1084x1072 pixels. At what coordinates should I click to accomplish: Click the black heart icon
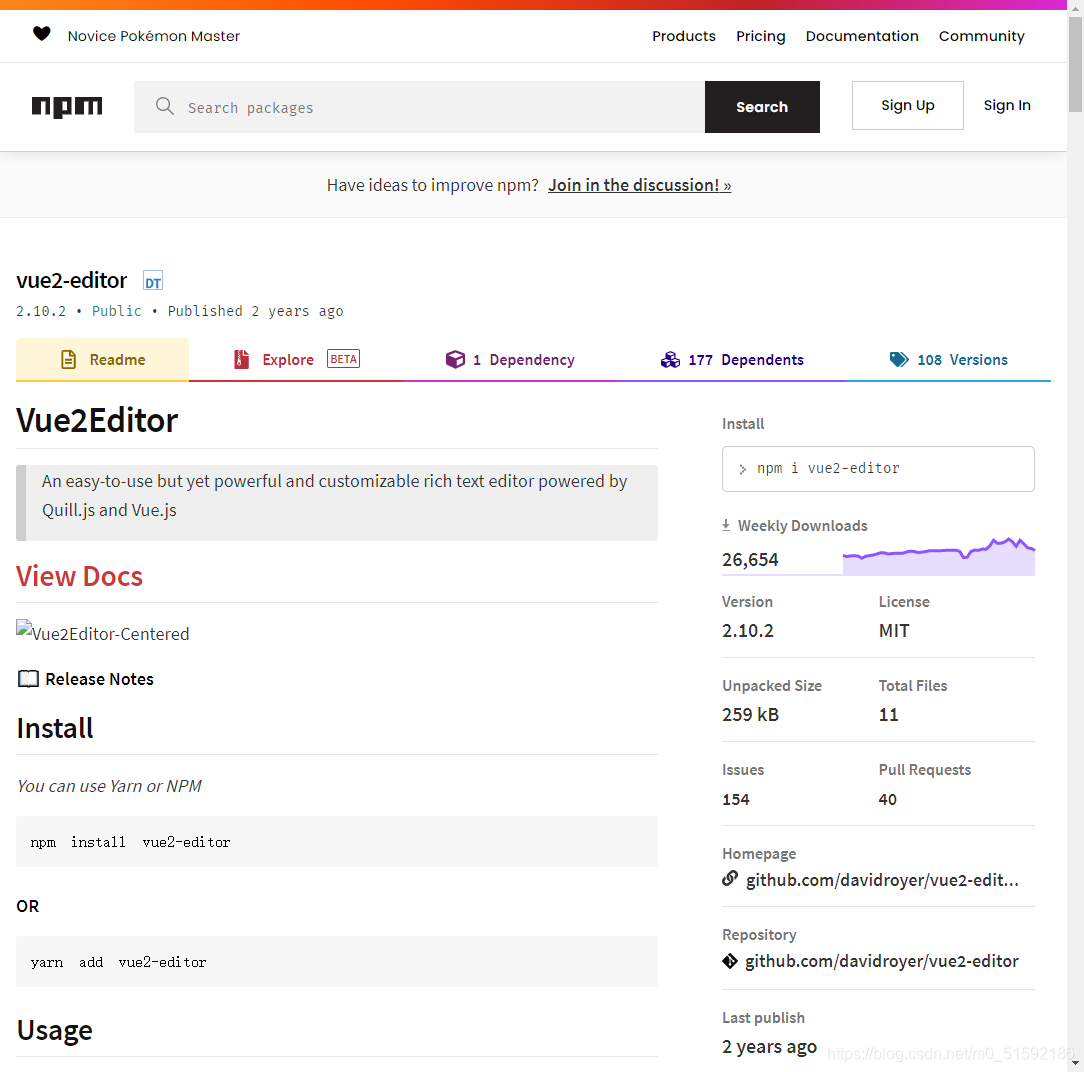tap(41, 34)
